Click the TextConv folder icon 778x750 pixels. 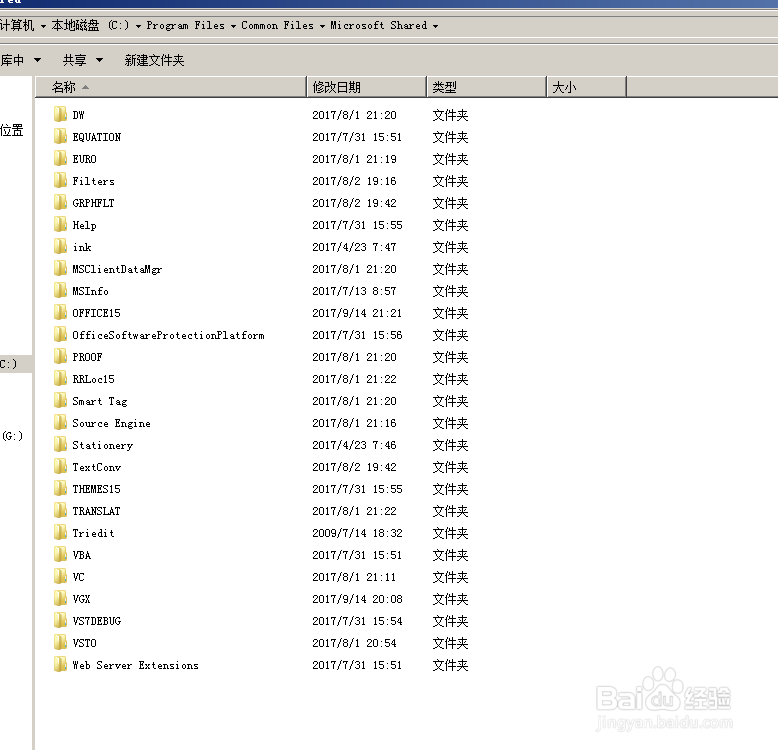tap(60, 466)
